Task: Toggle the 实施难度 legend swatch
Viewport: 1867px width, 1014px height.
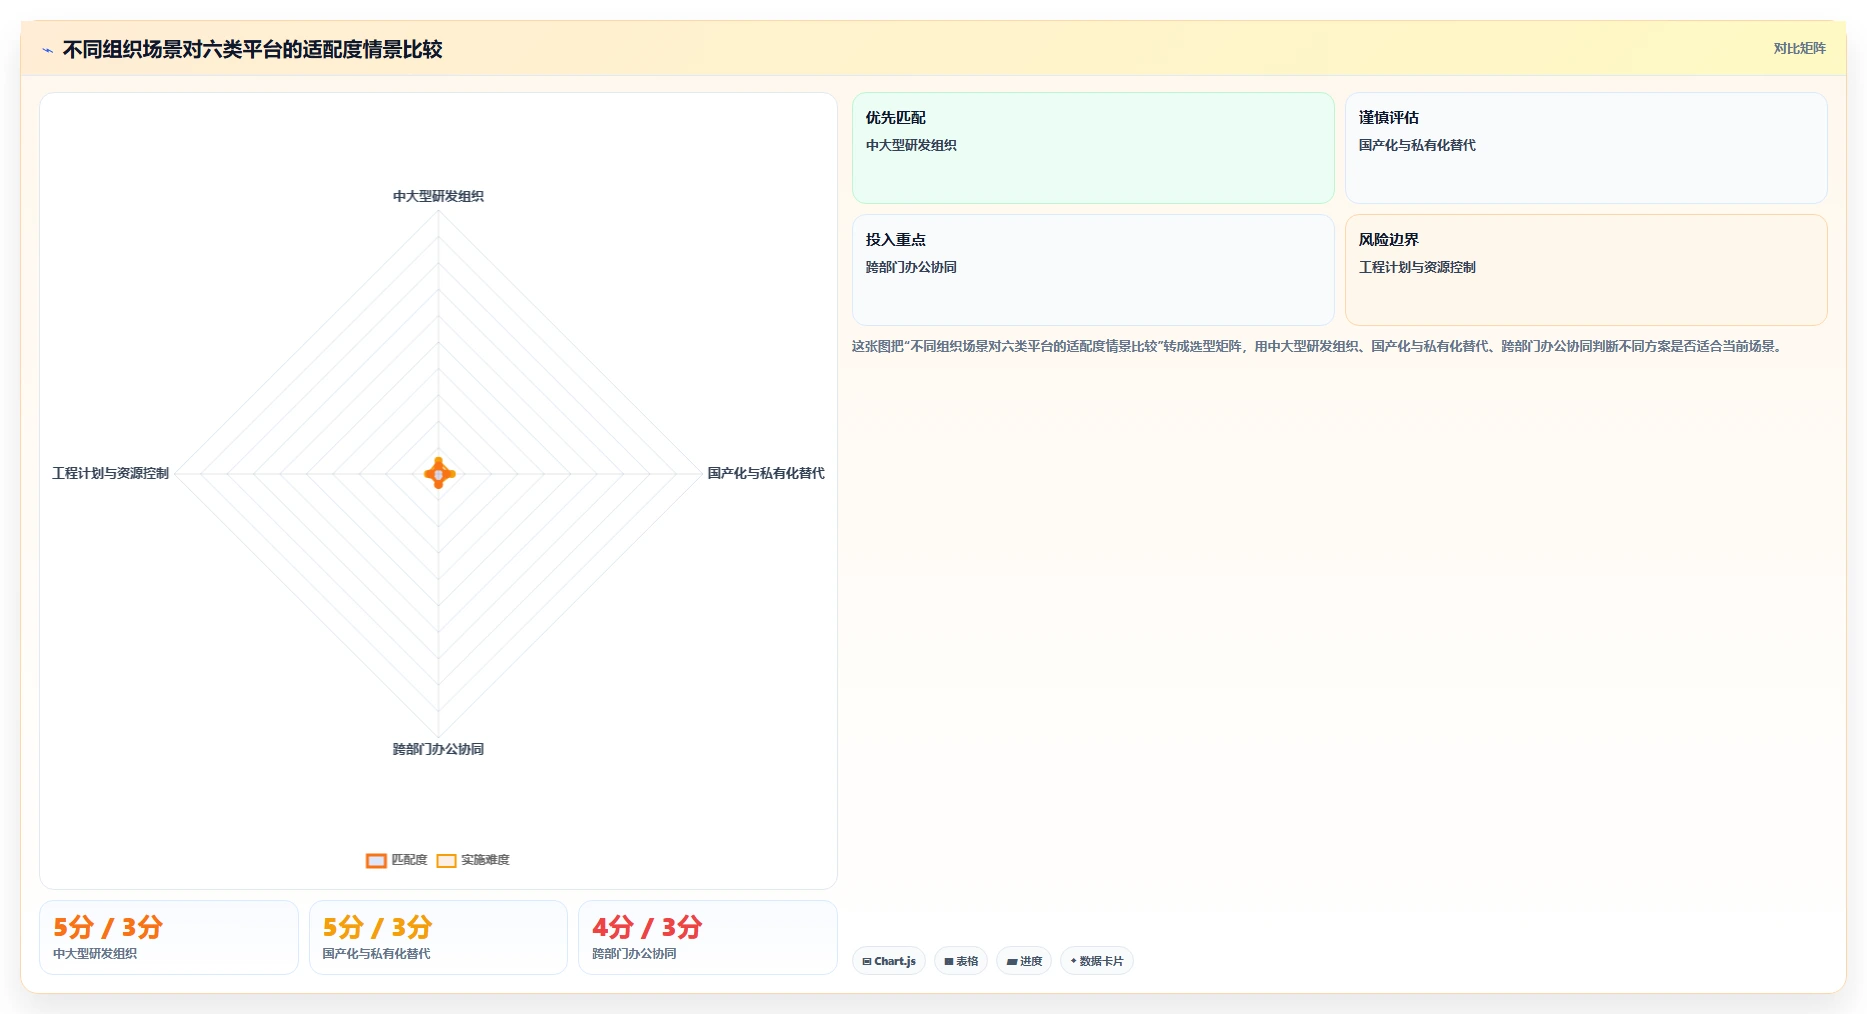Action: point(446,860)
